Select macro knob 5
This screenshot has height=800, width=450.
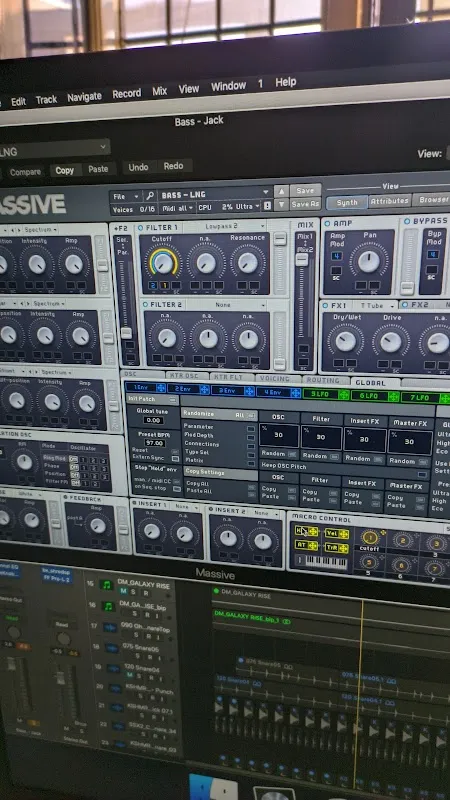pos(369,564)
